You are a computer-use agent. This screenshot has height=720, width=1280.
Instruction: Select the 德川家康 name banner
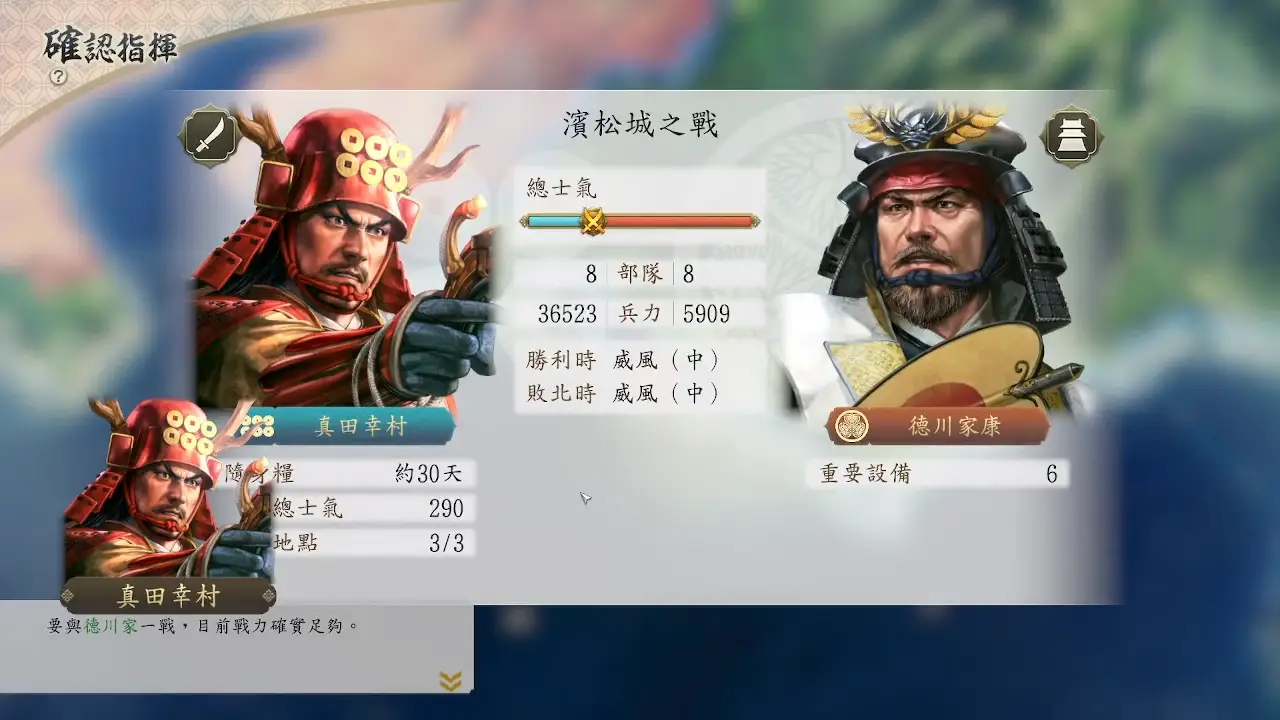click(939, 427)
